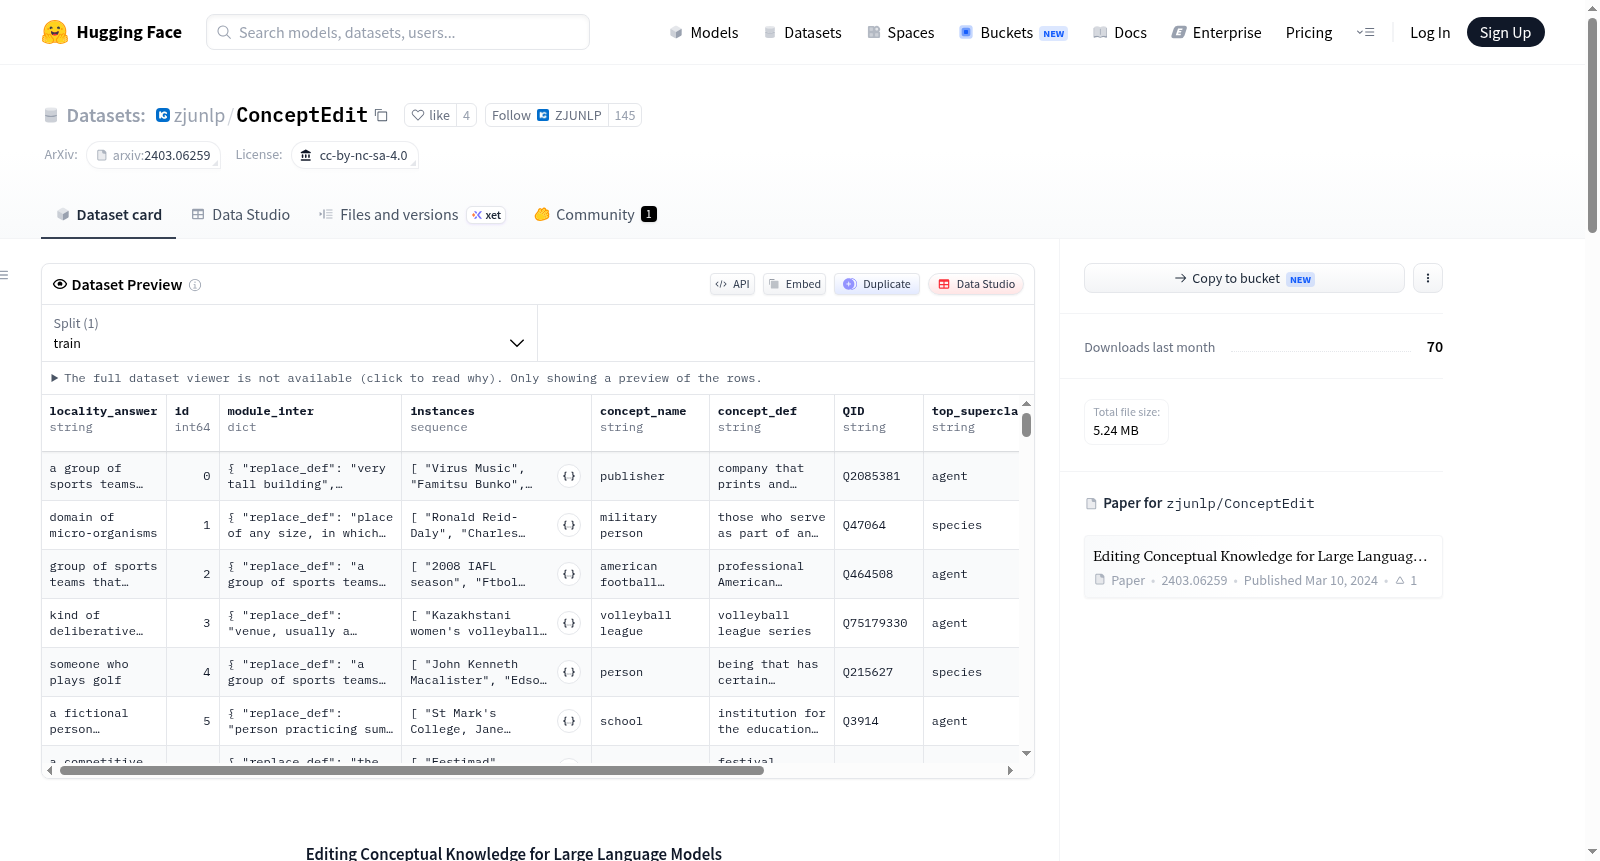This screenshot has width=1600, height=861.
Task: Click the concept_def column header
Action: click(771, 419)
